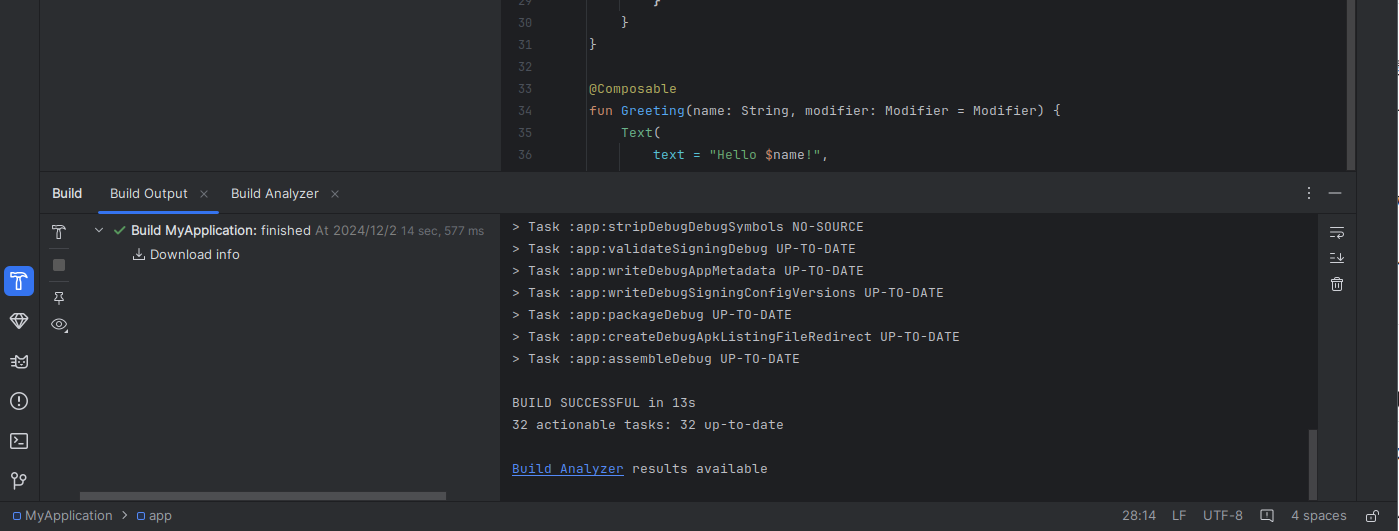Close the Build Output tab
The height and width of the screenshot is (531, 1399).
point(204,194)
